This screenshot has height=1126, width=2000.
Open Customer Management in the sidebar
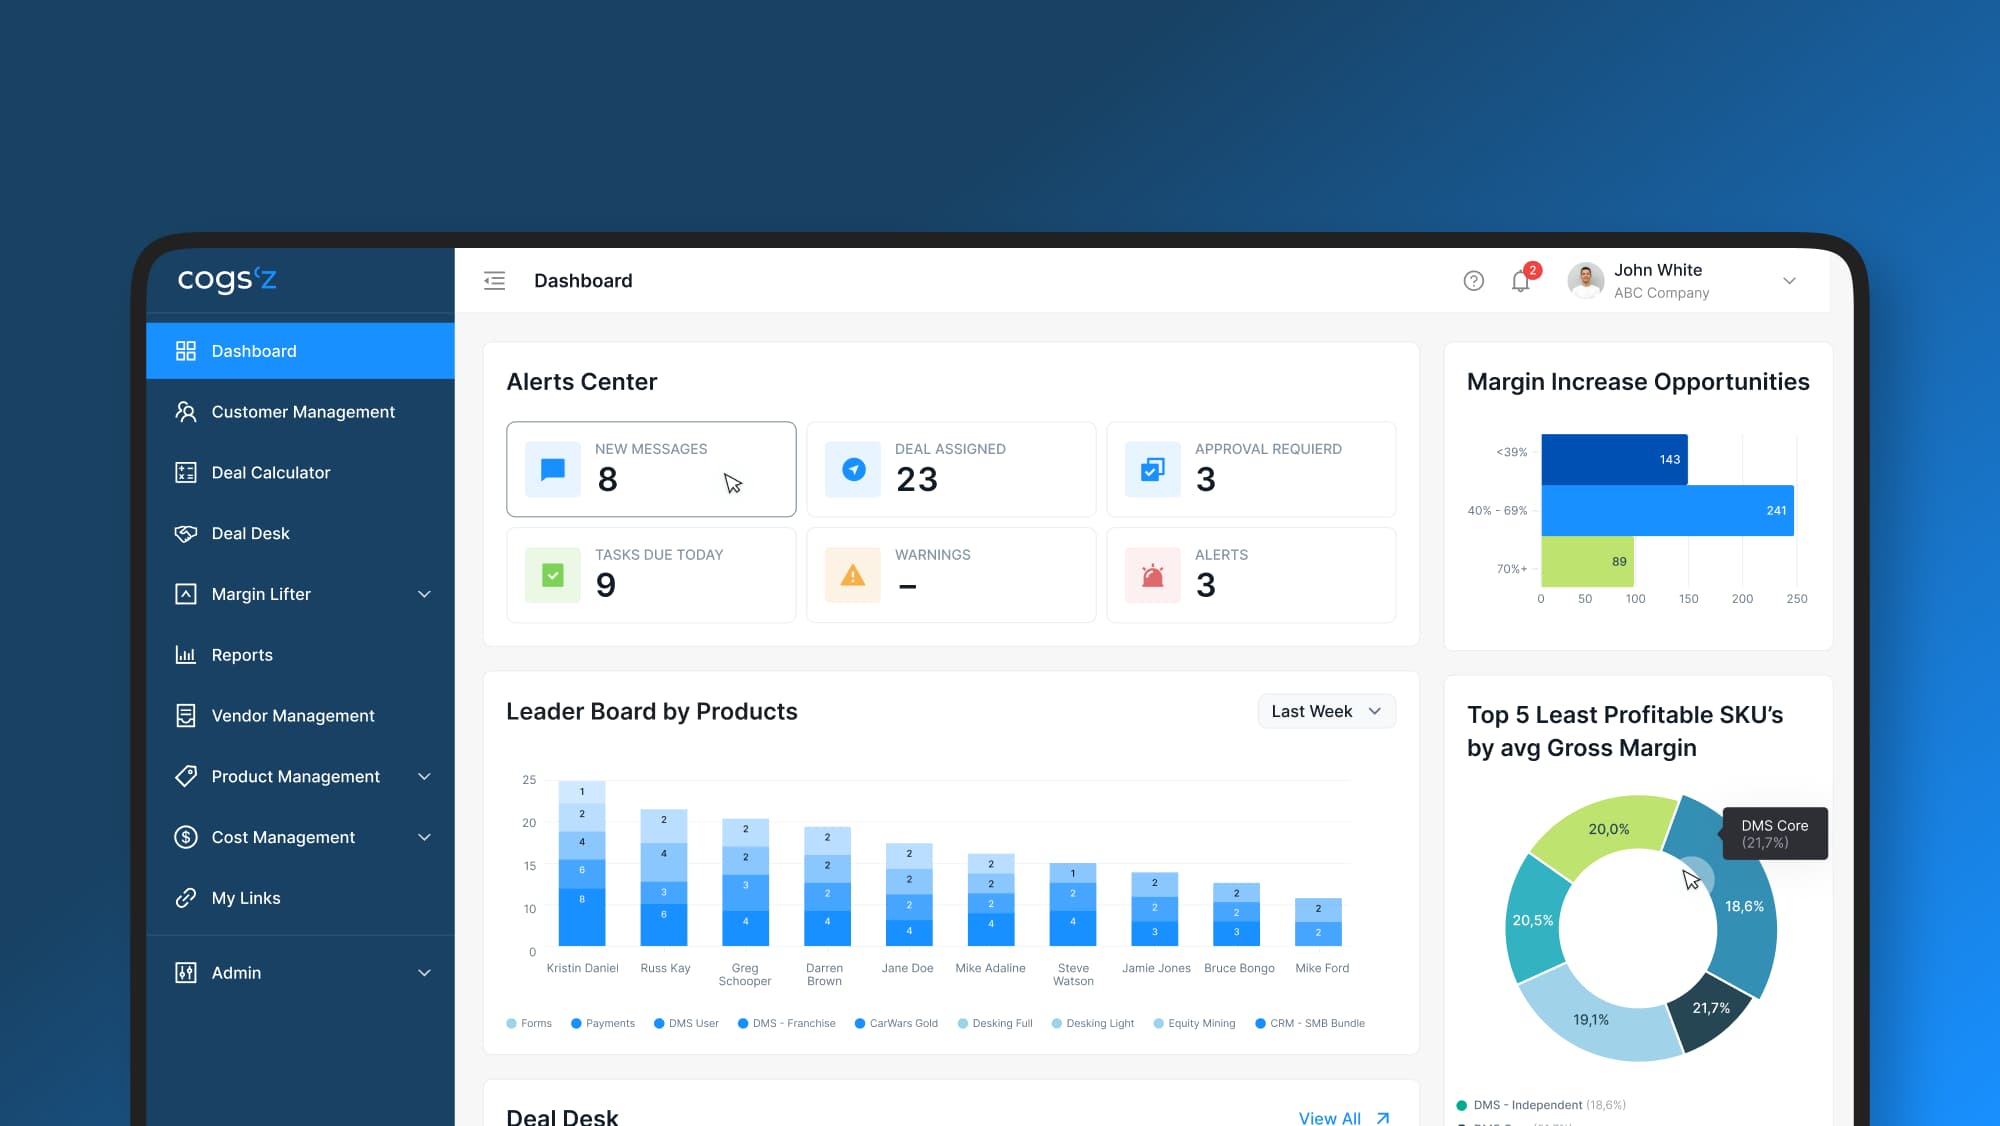click(x=300, y=412)
